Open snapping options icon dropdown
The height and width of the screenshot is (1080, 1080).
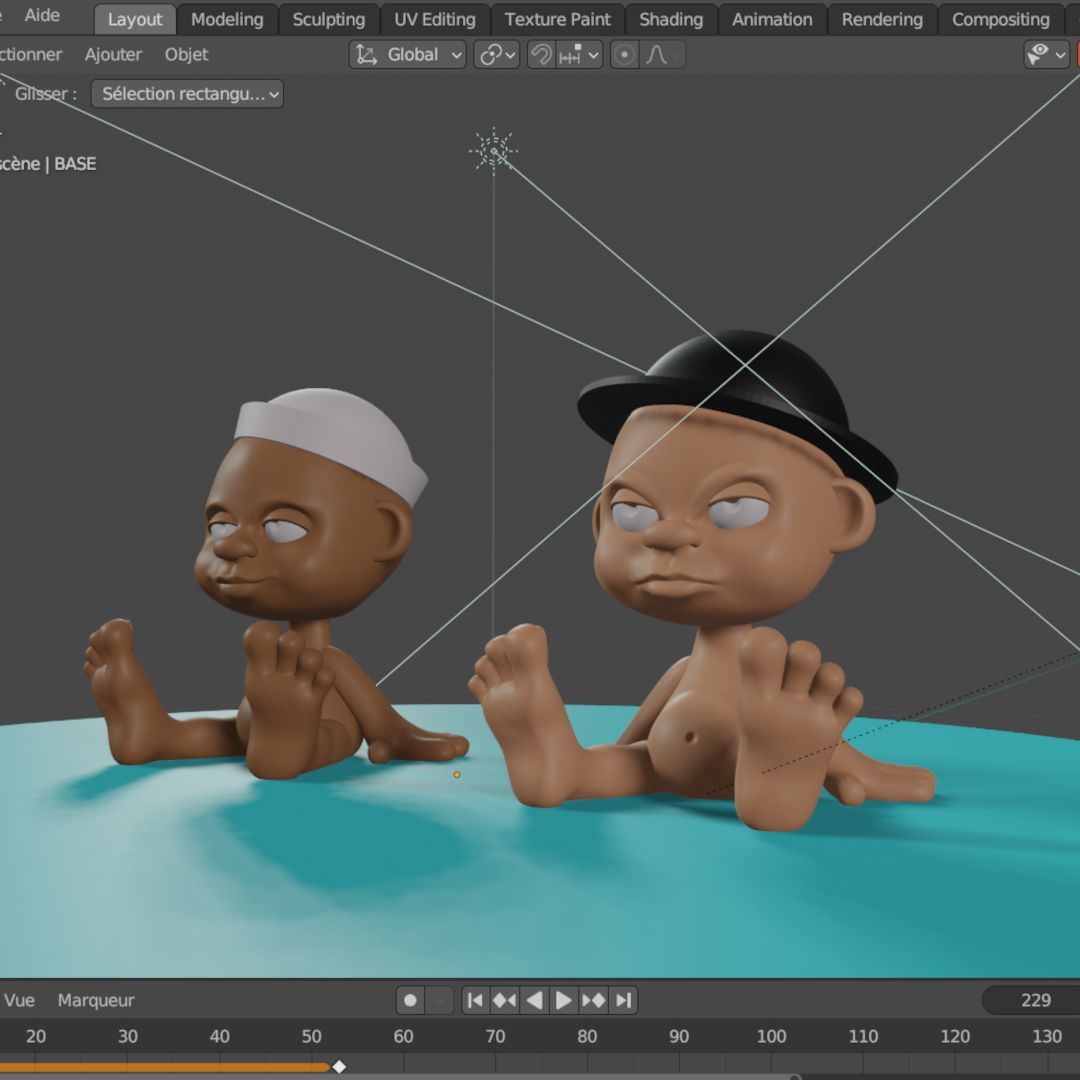click(x=579, y=54)
